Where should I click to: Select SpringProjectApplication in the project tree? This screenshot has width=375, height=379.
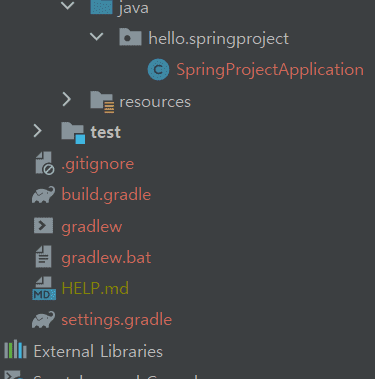[x=270, y=70]
